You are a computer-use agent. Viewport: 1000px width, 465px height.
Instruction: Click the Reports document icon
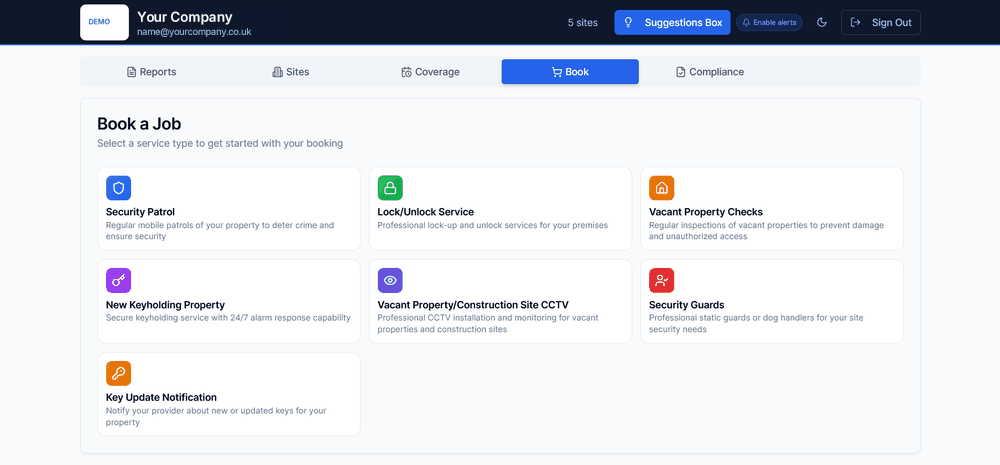[x=131, y=72]
